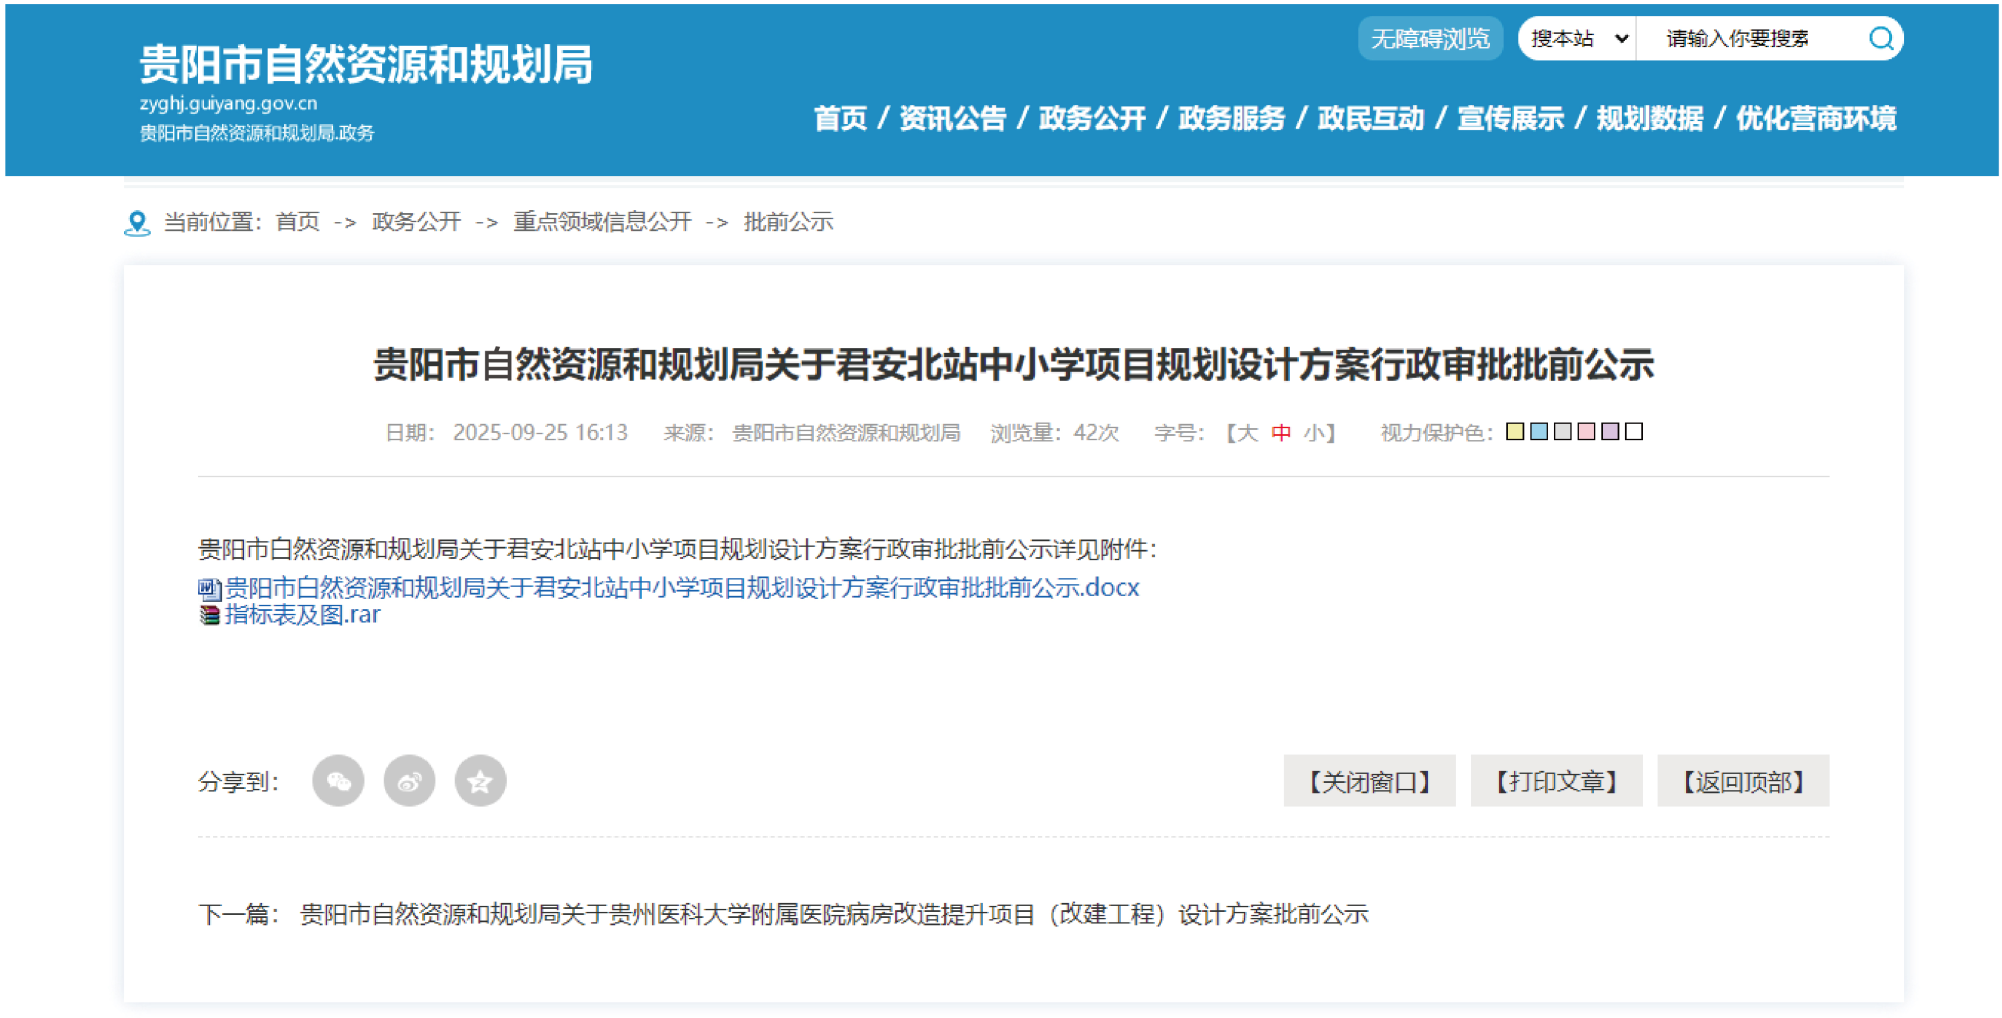
Task: Click the star share icon
Action: pos(480,781)
